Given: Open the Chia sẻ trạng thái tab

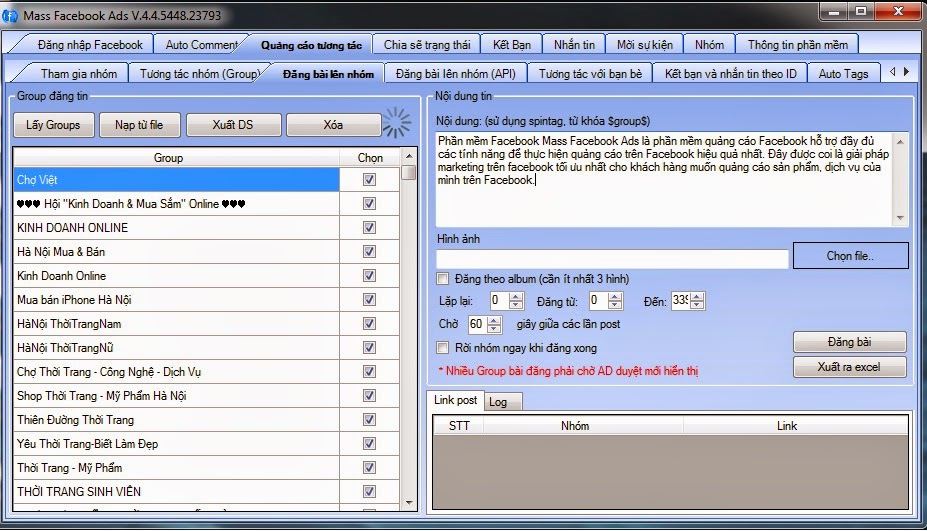Looking at the screenshot, I should point(427,45).
